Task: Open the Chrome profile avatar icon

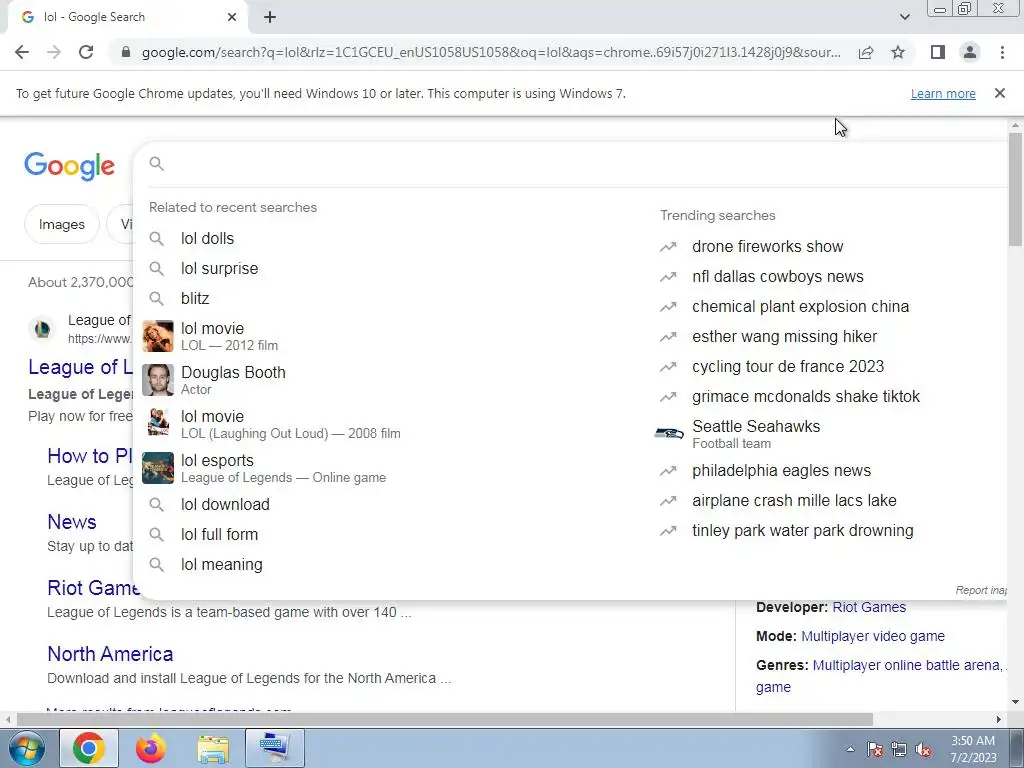Action: (970, 52)
